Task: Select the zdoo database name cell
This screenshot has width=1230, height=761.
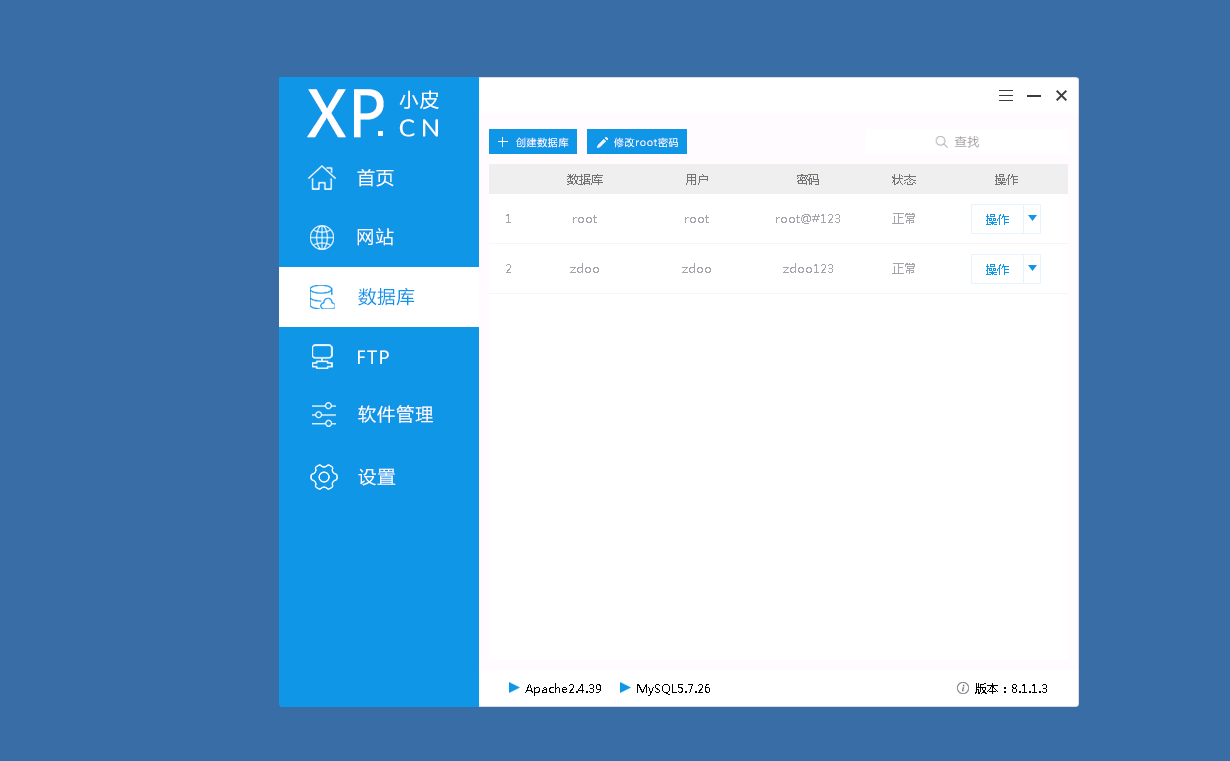Action: click(x=585, y=269)
